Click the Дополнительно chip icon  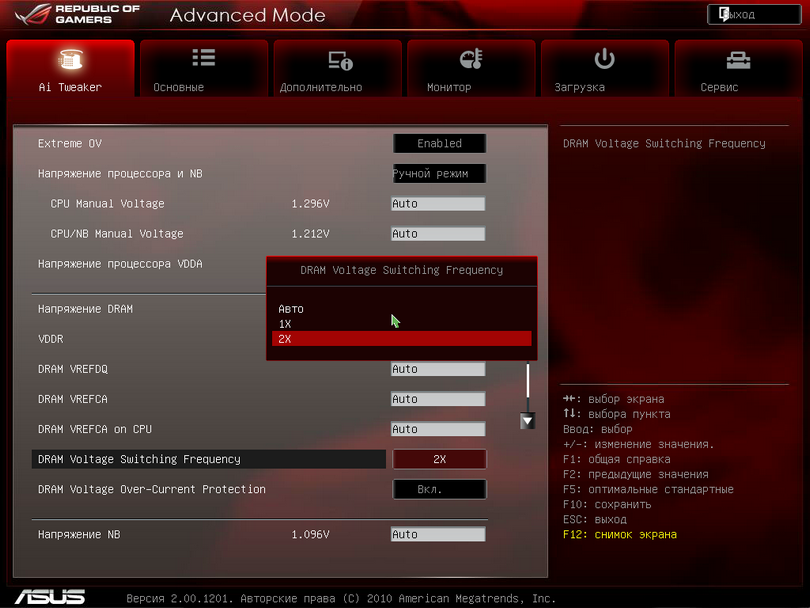340,61
